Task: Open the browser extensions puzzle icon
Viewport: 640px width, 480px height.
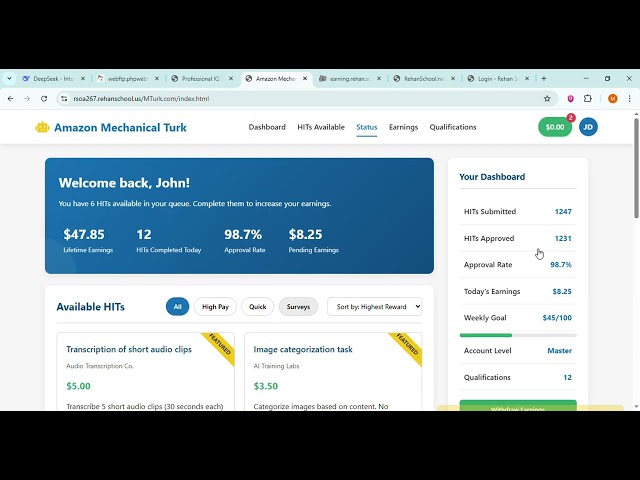Action: click(587, 98)
